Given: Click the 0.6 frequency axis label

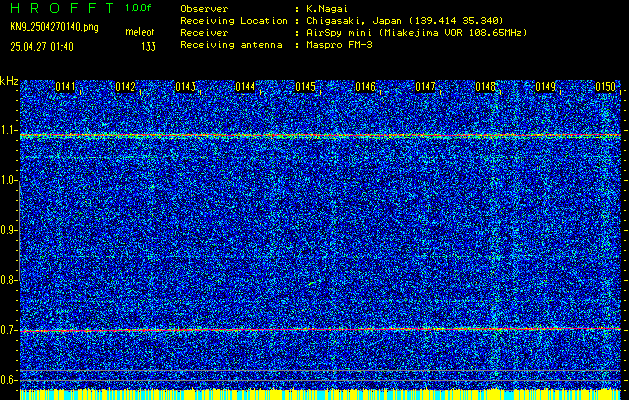Looking at the screenshot, I should (x=8, y=380).
